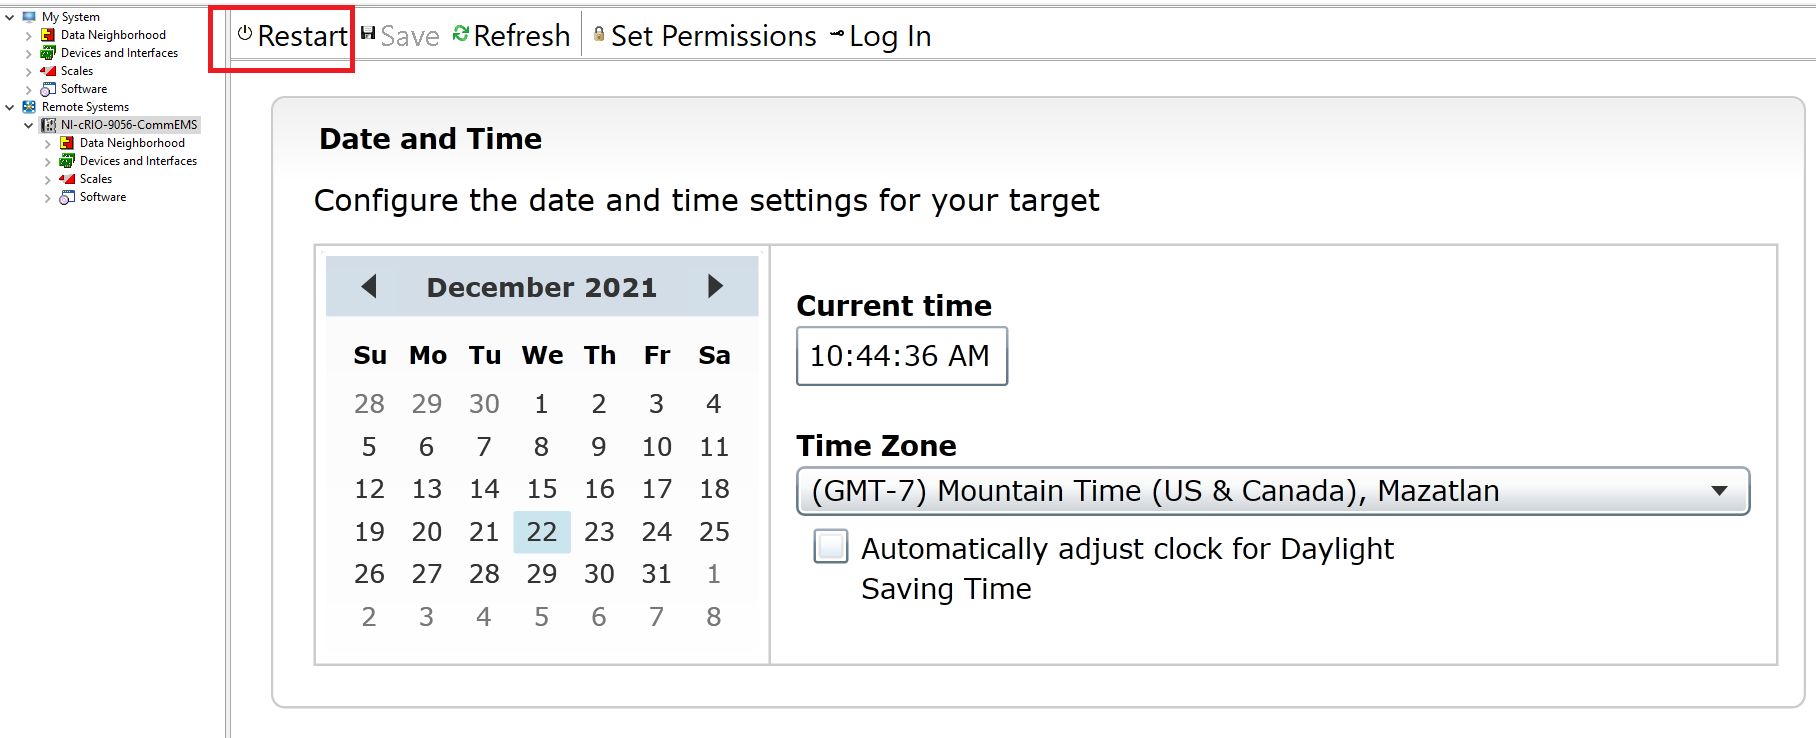Expand the Devices and Interfaces node under My System
The width and height of the screenshot is (1816, 738).
[28, 52]
